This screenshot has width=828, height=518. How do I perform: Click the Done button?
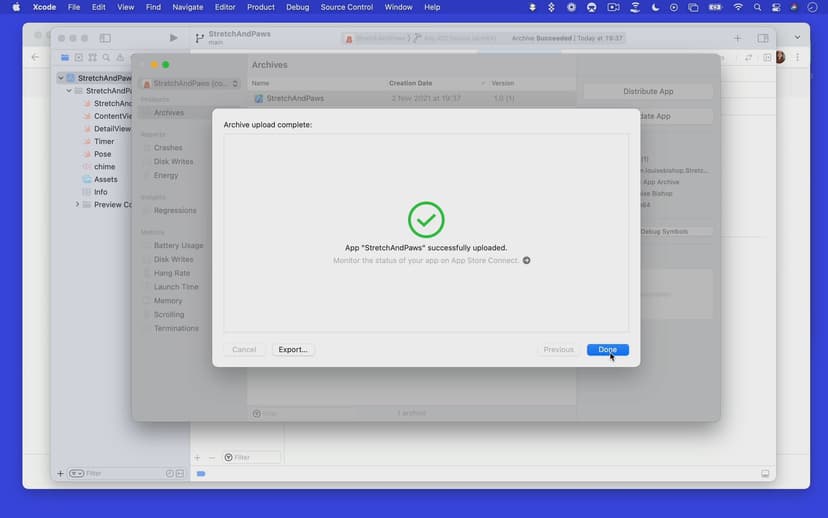607,350
